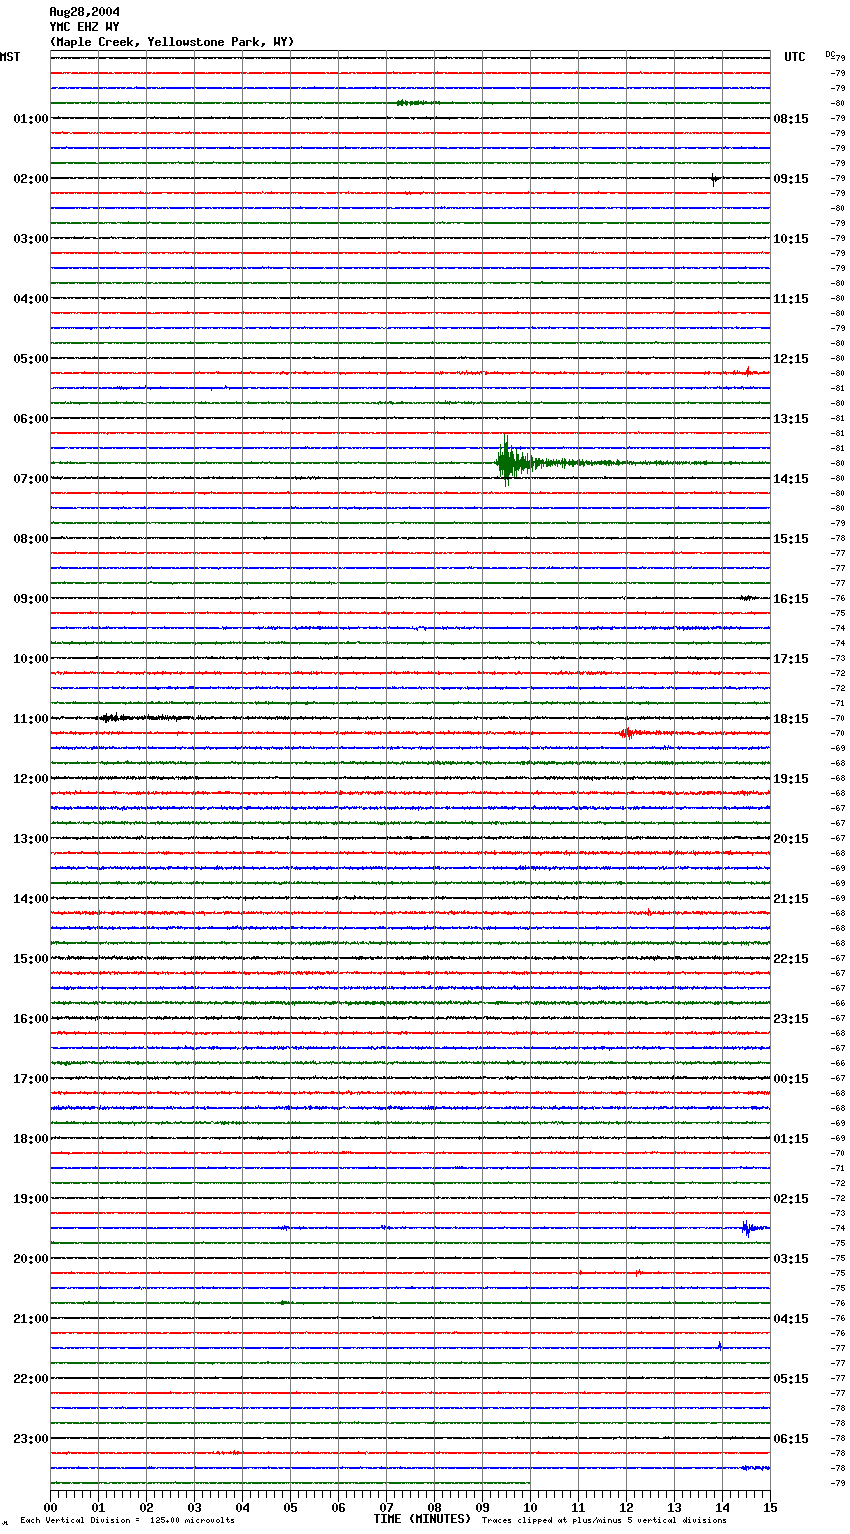Select the 19:00 MST row label
850x1534 pixels.
pos(30,1199)
